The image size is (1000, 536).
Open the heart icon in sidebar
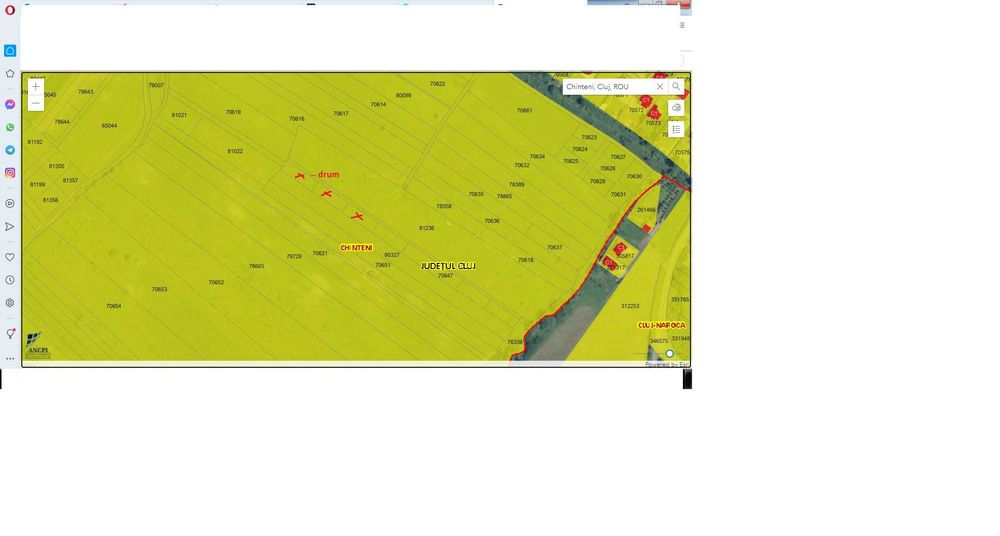point(10,257)
